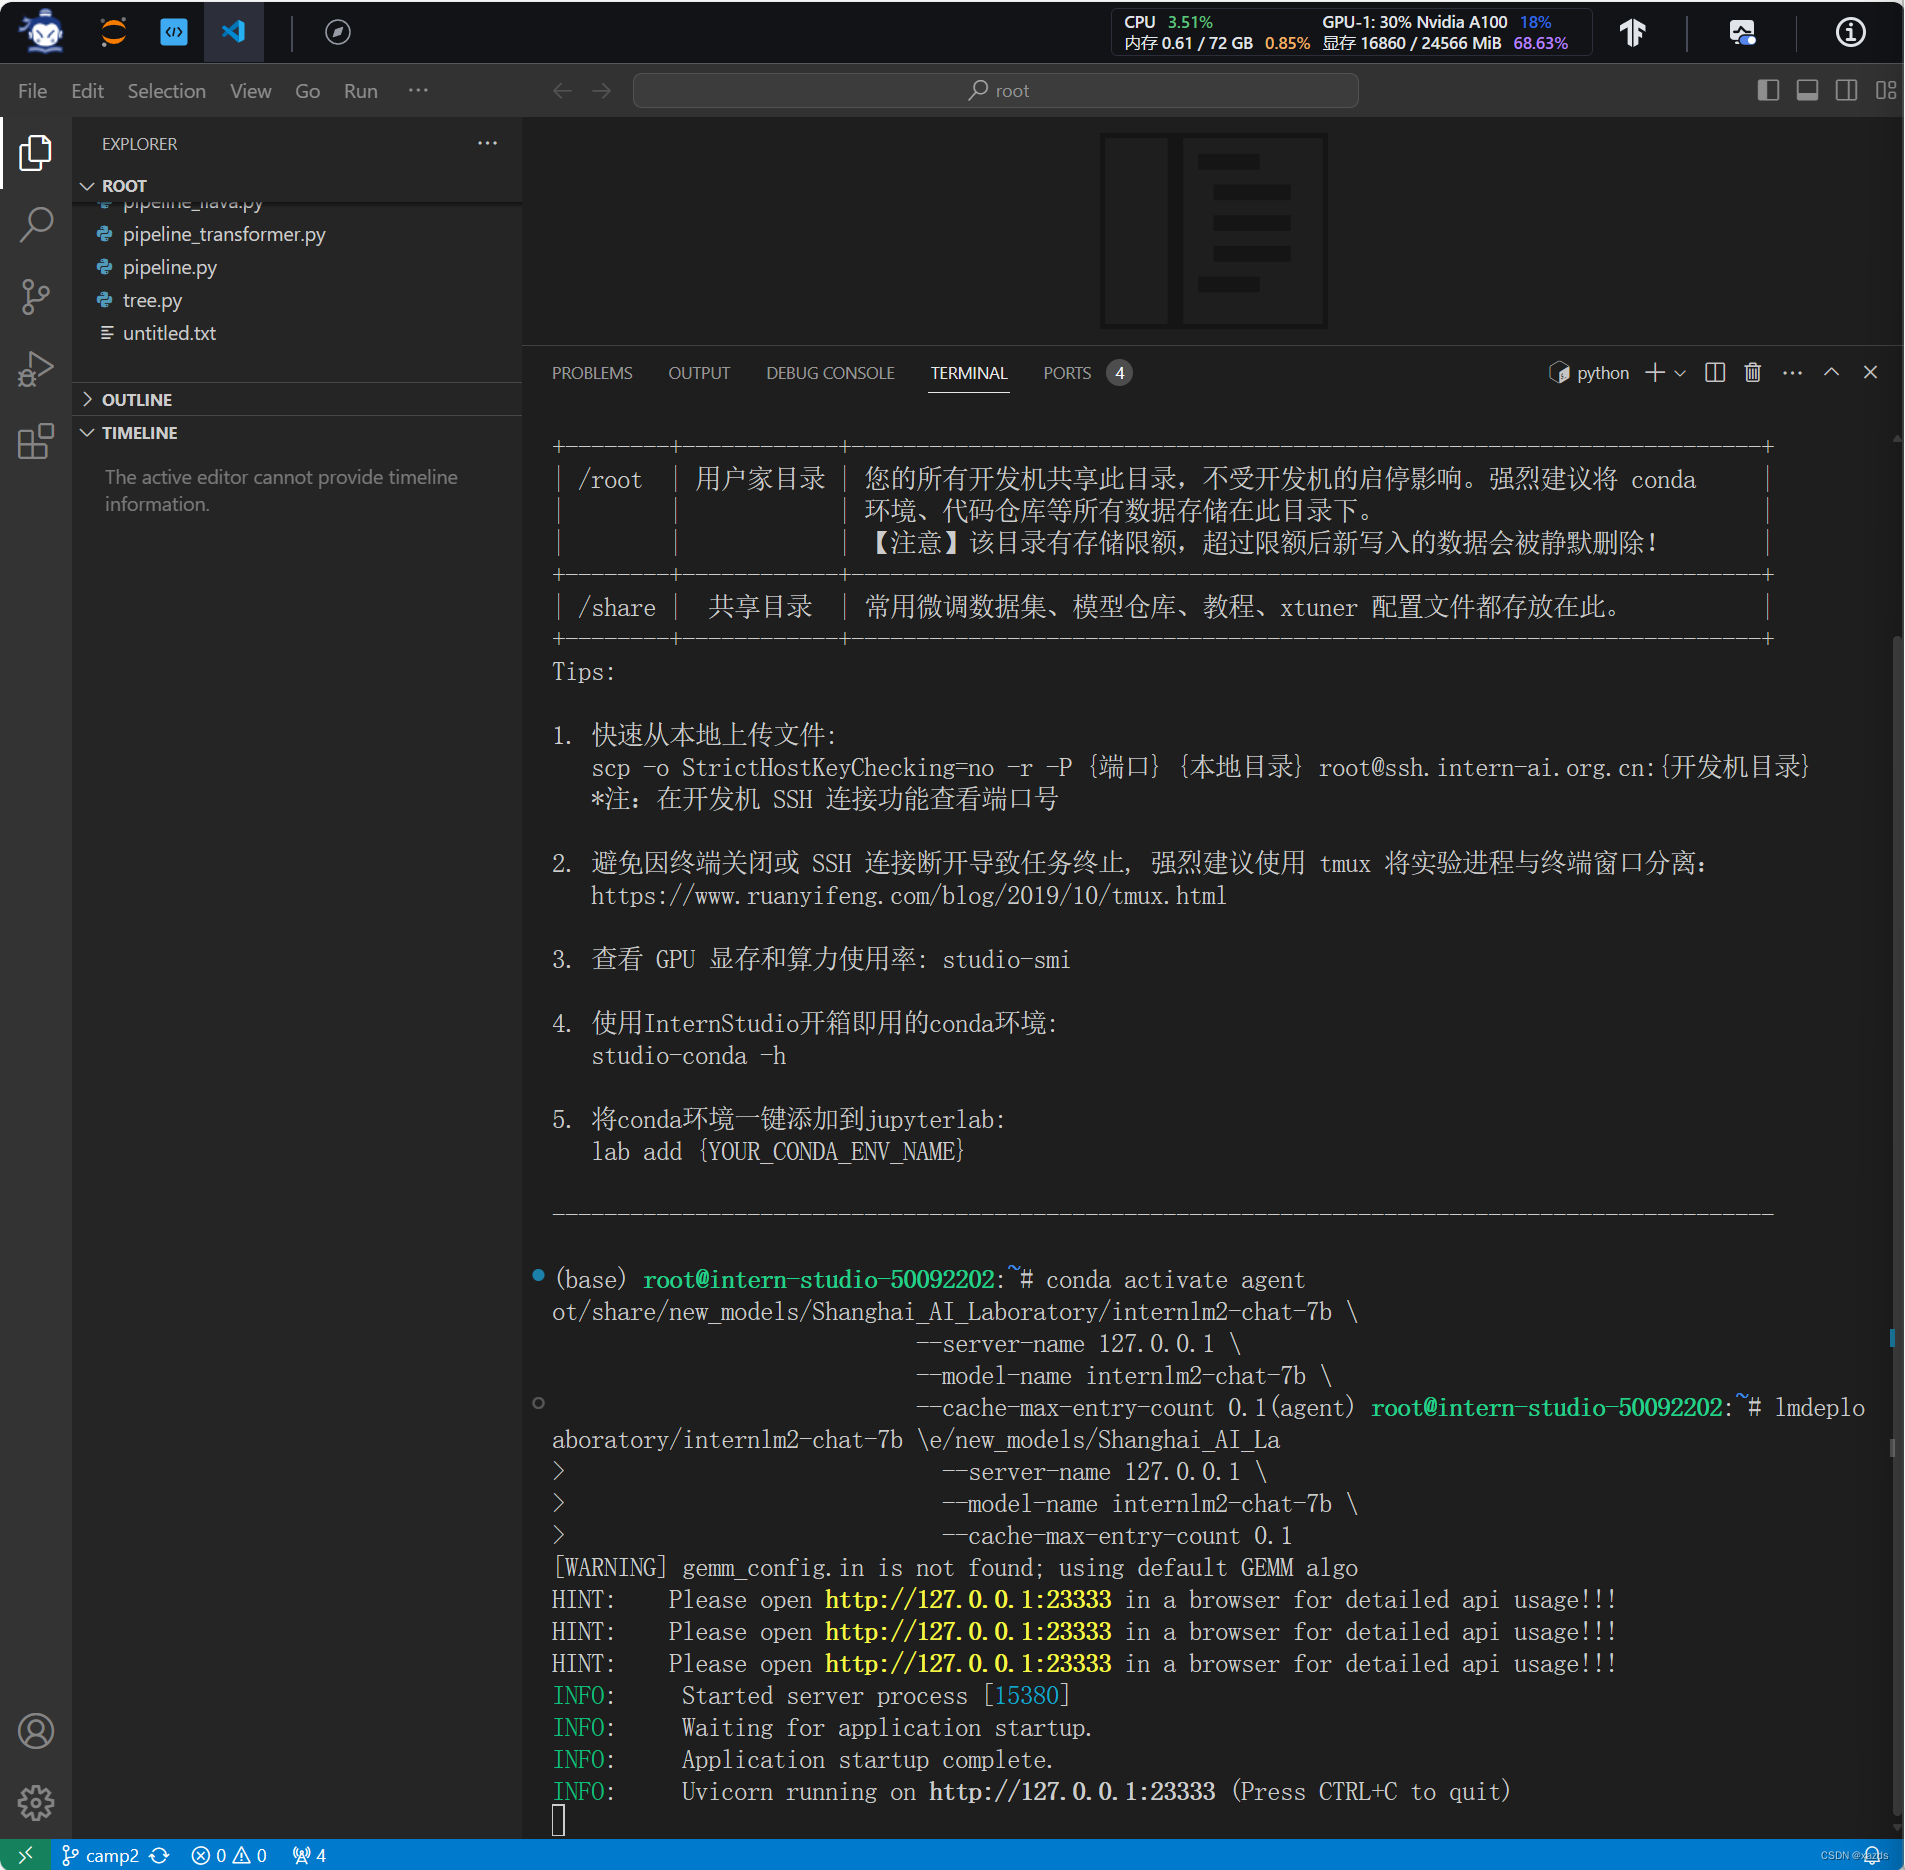The height and width of the screenshot is (1870, 1905).
Task: Open Accounts icon in activity bar
Action: coord(36,1731)
